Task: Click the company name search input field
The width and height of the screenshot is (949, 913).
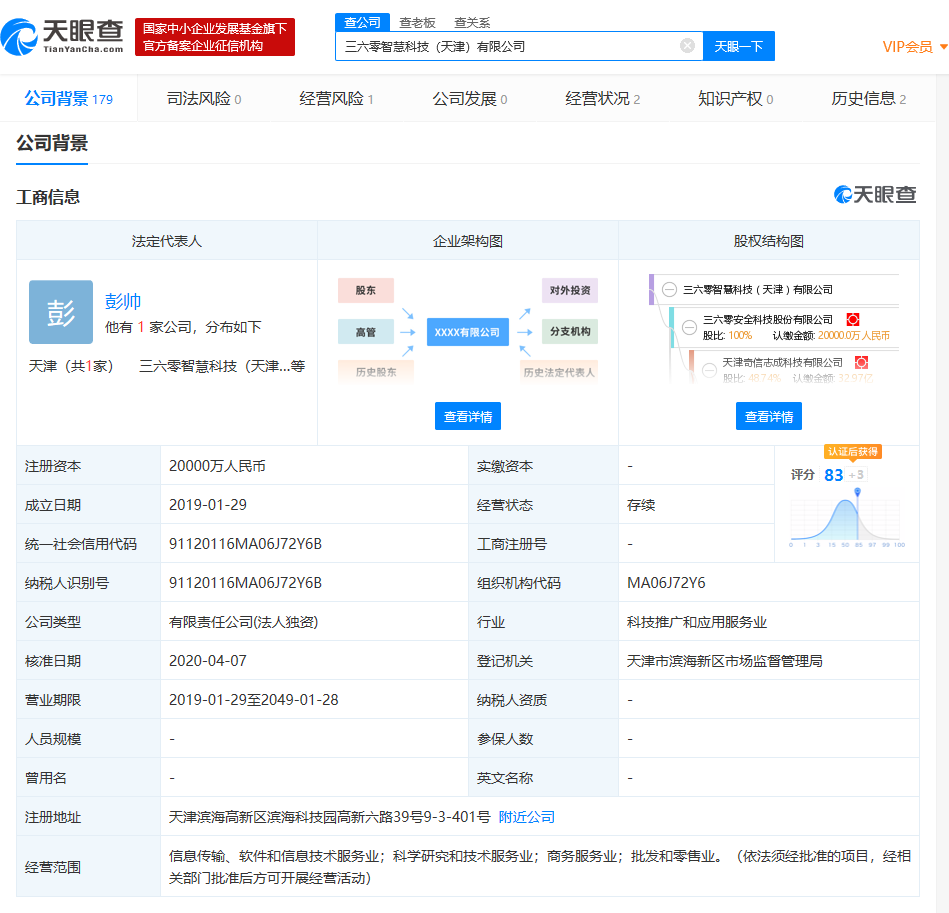Action: (x=508, y=46)
